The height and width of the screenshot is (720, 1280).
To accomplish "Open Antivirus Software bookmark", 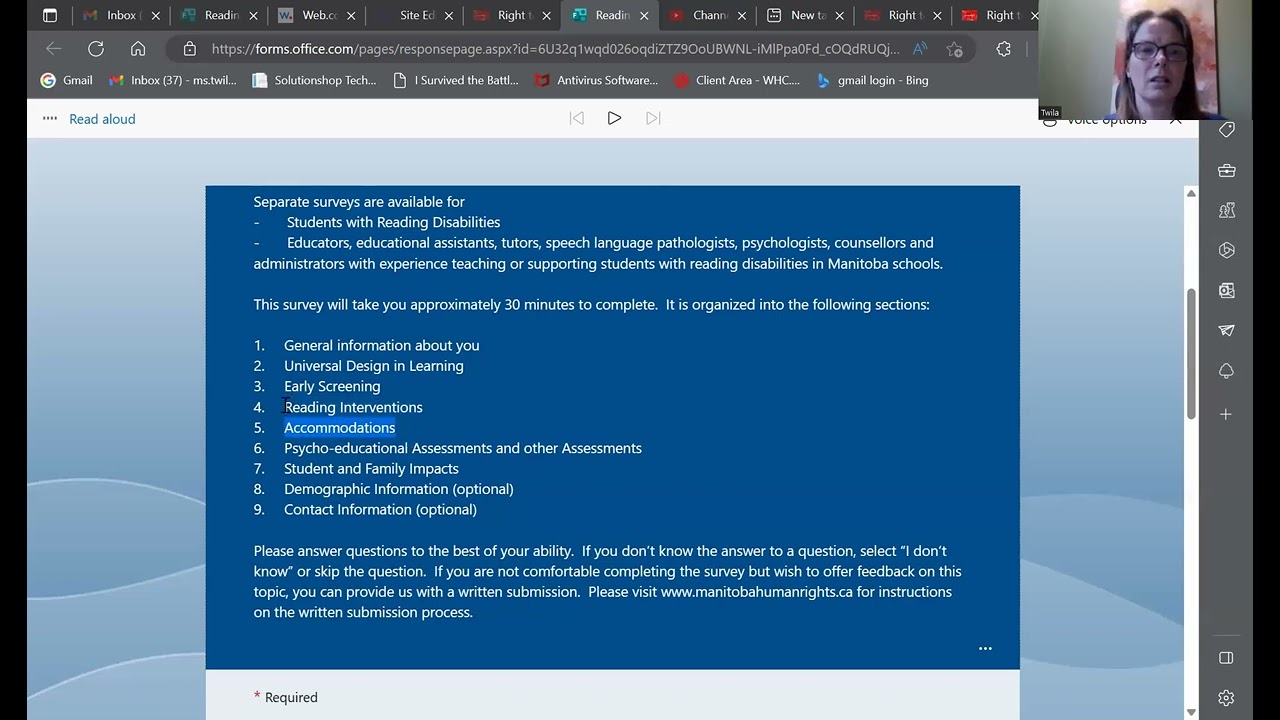I will tap(596, 80).
